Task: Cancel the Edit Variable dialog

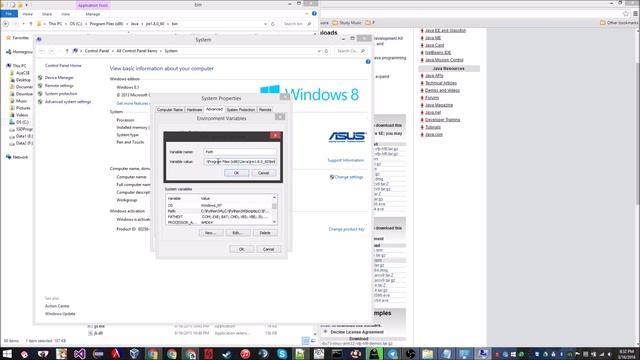Action: pyautogui.click(x=263, y=173)
